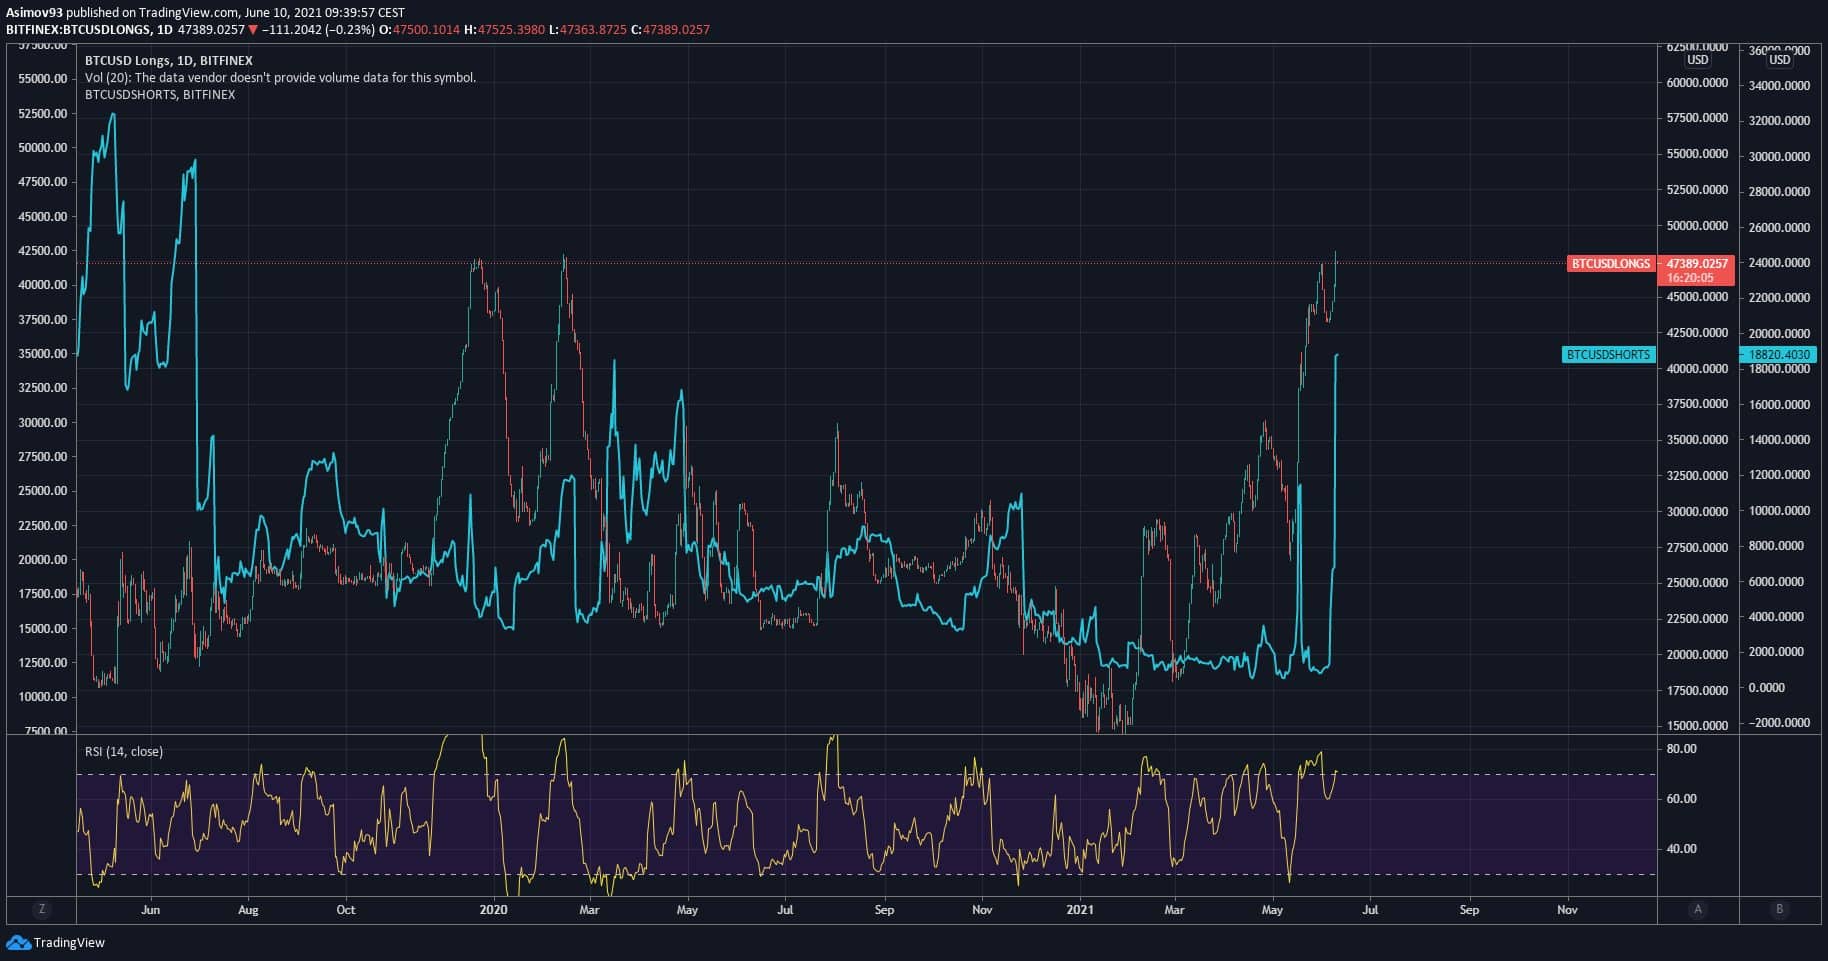Screen dimensions: 1828x961
Task: Click the high value H:47525.3980
Action: point(504,30)
